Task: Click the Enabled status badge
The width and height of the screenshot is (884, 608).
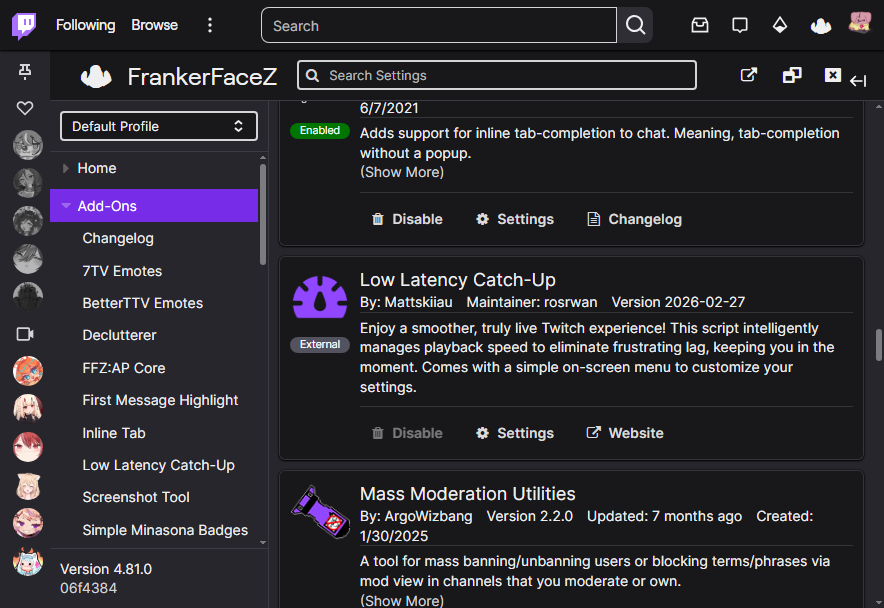Action: pos(320,131)
